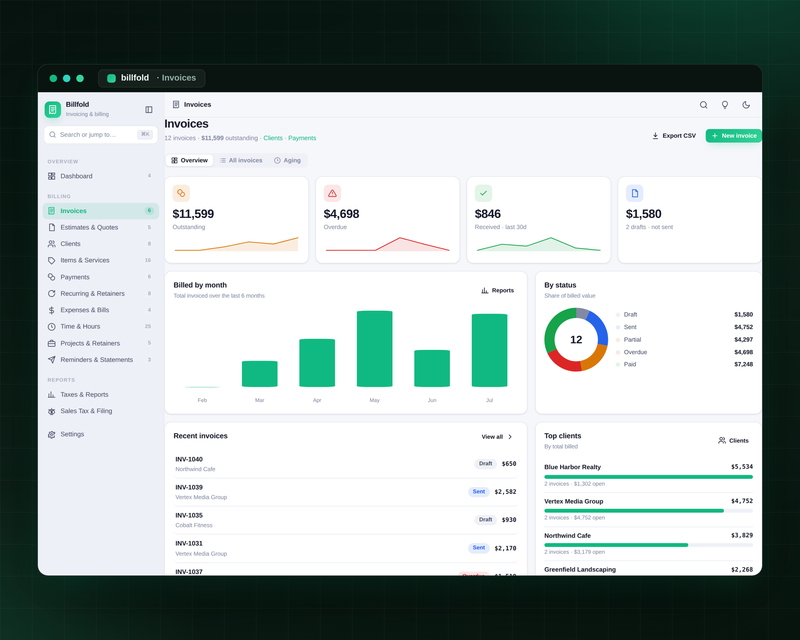The width and height of the screenshot is (800, 640).
Task: Click the billfold · Invoices window tab
Action: (152, 78)
